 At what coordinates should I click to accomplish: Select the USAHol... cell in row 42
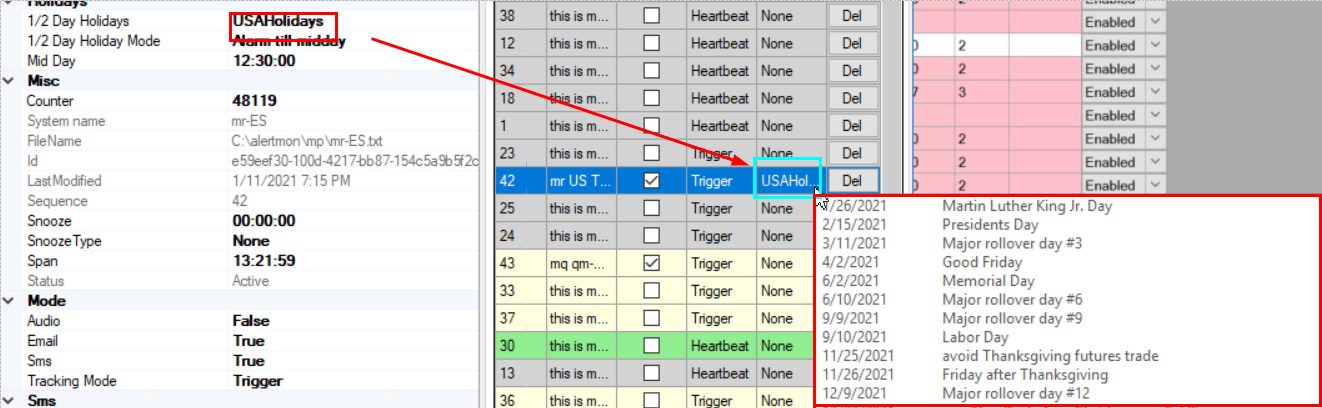tap(788, 181)
